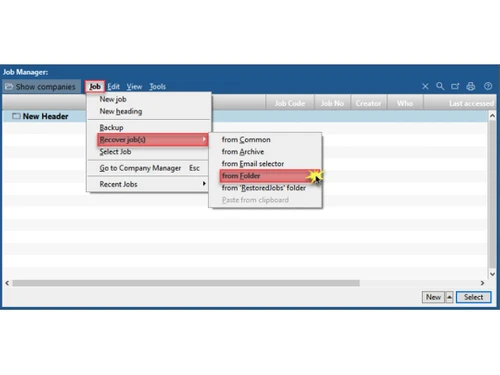Open the View menu

tap(134, 87)
